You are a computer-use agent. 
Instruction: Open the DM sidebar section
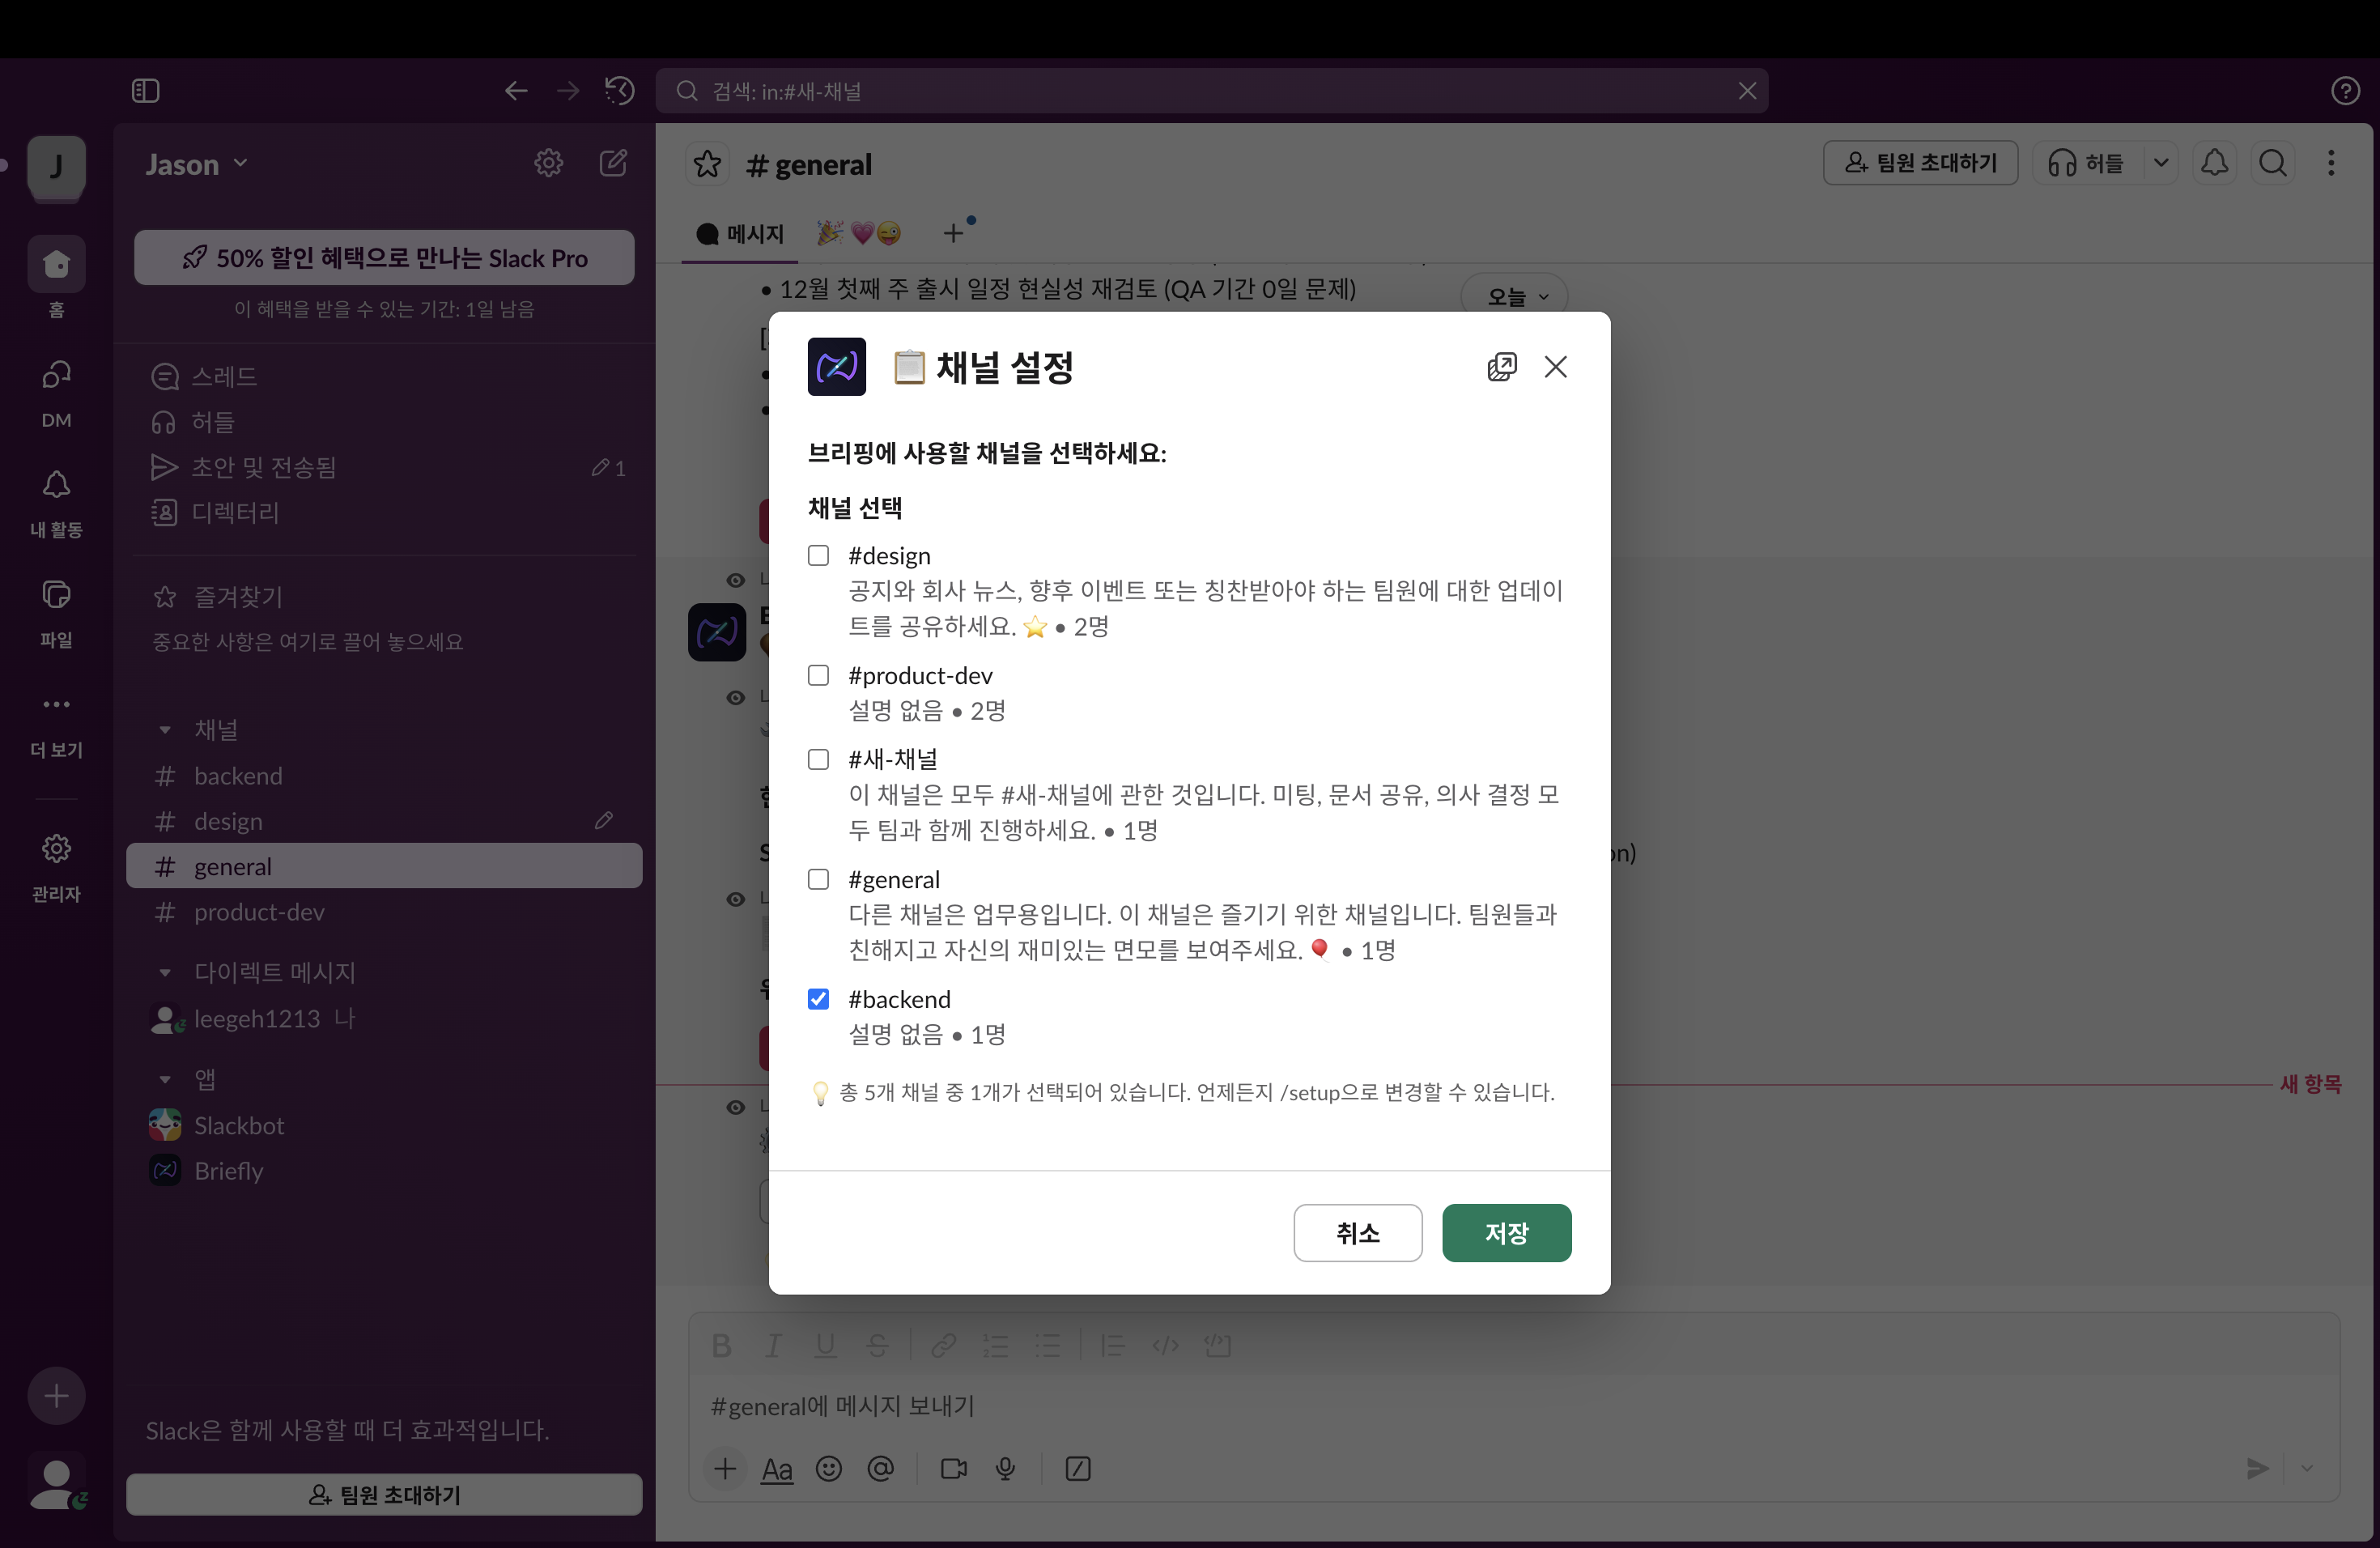56,393
